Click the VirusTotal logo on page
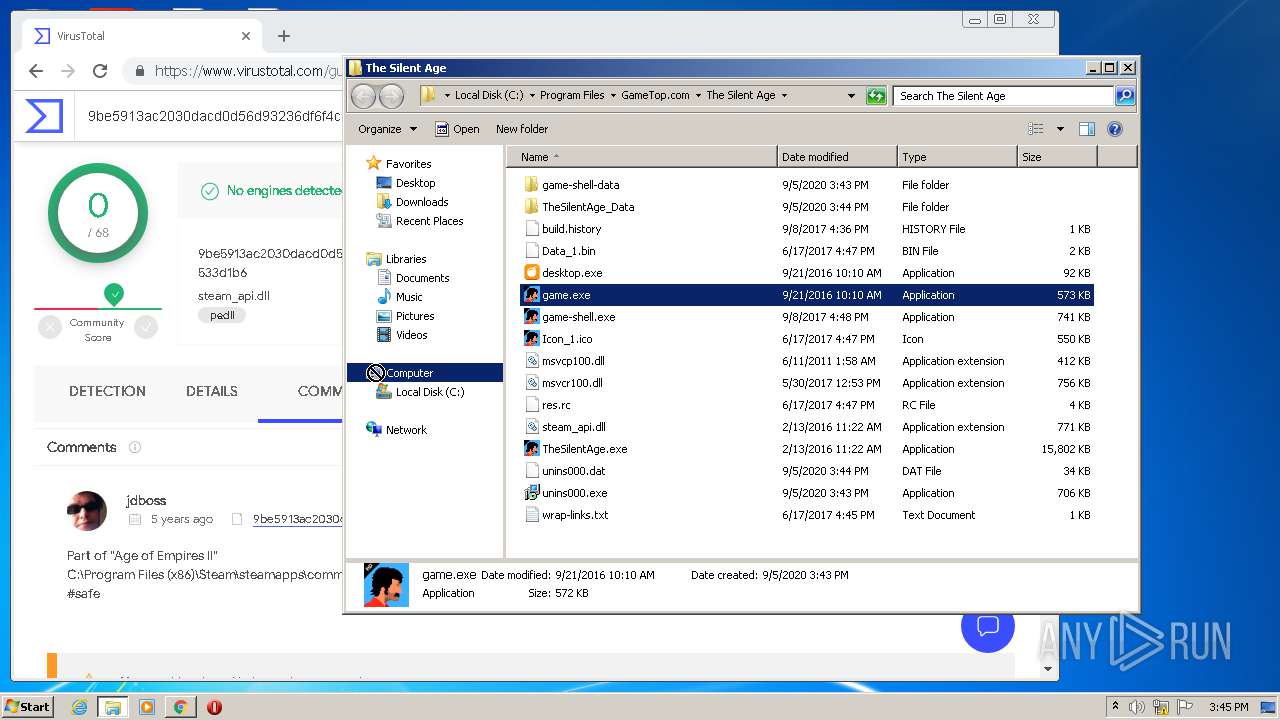Screen dimensions: 1280x720 44,115
